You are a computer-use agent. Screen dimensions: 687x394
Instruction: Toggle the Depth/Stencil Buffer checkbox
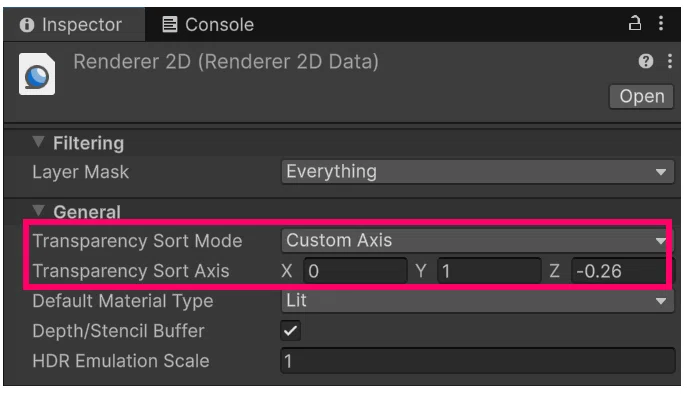pyautogui.click(x=290, y=331)
